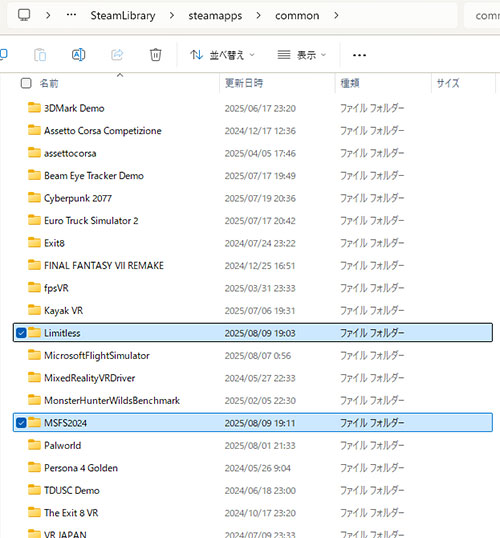
Task: Click the TDUSC Demo folder icon
Action: [x=34, y=490]
